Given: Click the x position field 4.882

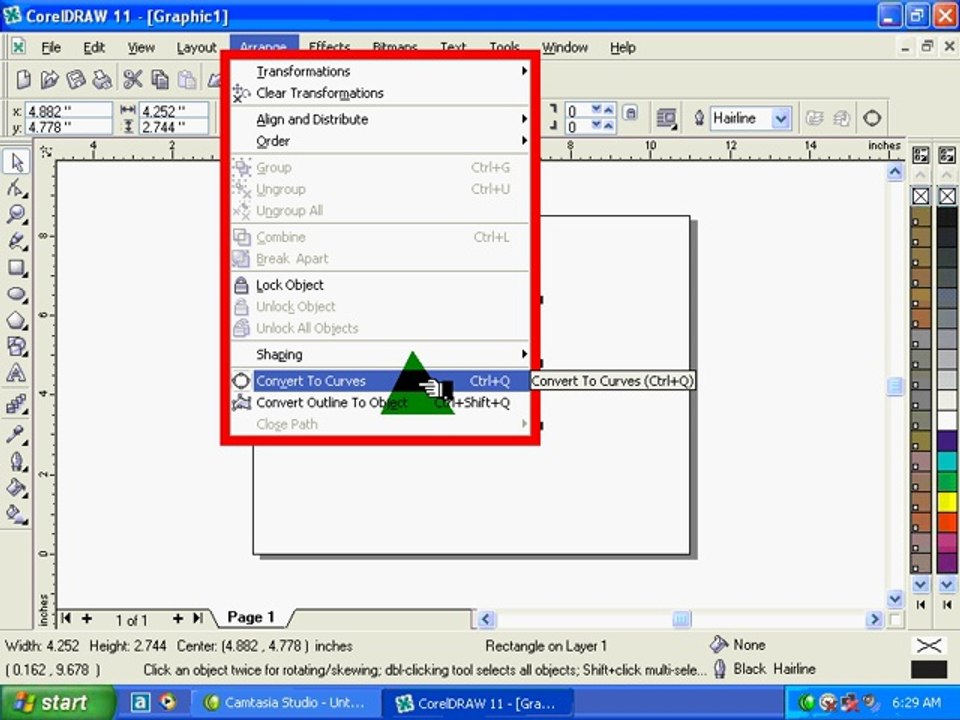Looking at the screenshot, I should [x=69, y=111].
